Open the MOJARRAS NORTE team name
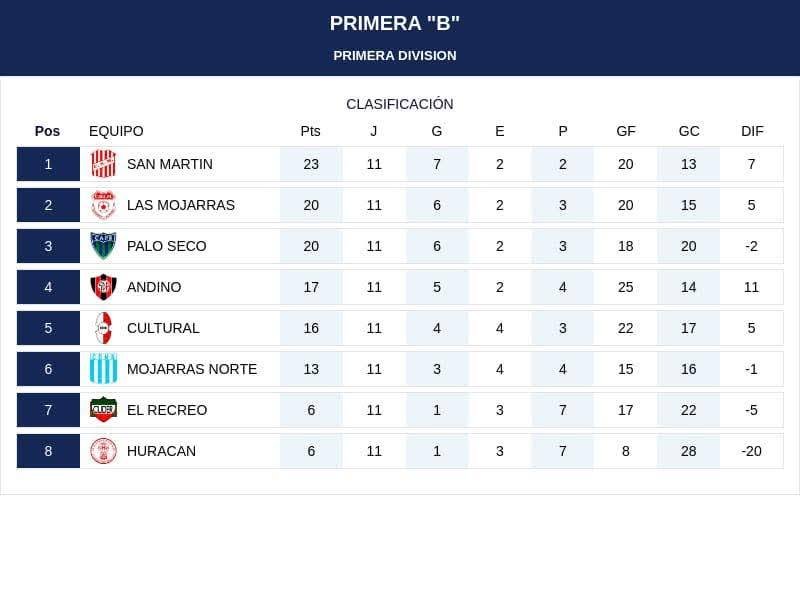This screenshot has height=600, width=800. pyautogui.click(x=192, y=369)
